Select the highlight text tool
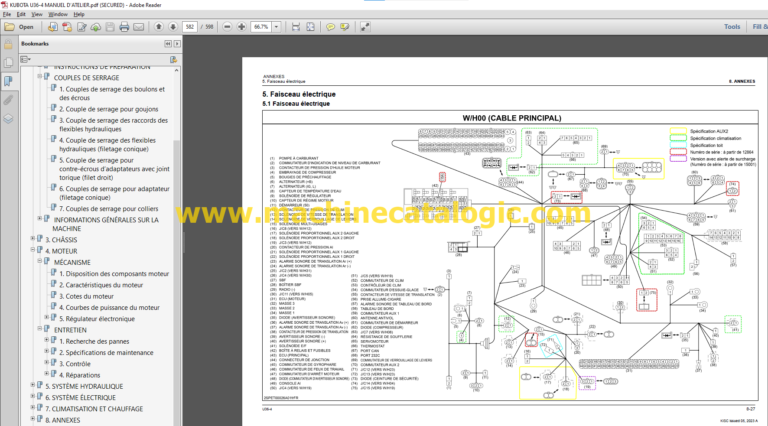Screen dimensions: 768x426 pyautogui.click(x=345, y=27)
